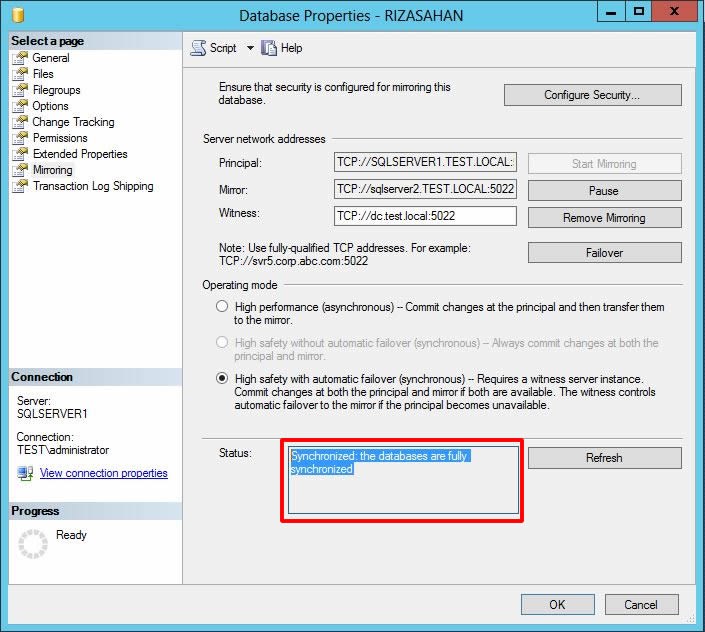705x632 pixels.
Task: Open Transaction Log Shipping page
Action: pos(93,186)
